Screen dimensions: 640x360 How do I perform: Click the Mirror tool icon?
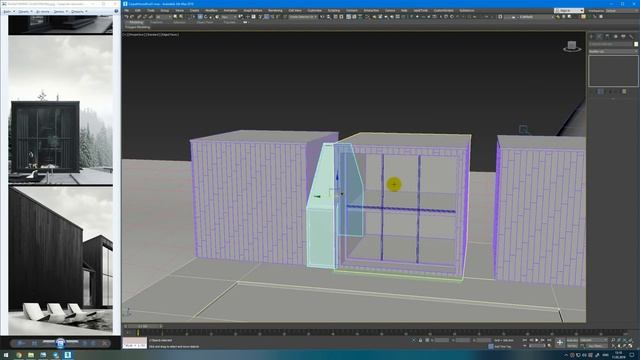[322, 17]
